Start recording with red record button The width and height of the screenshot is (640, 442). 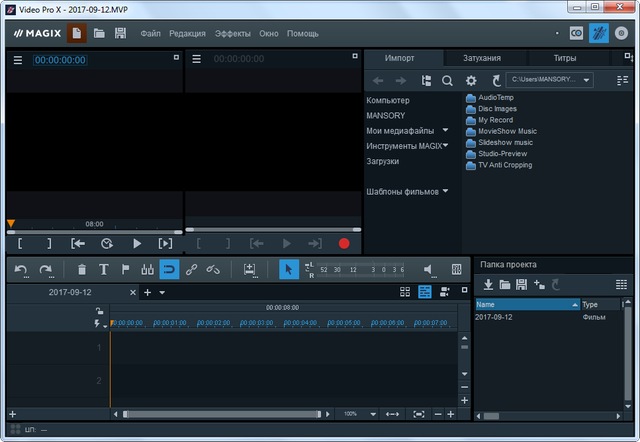tap(344, 244)
